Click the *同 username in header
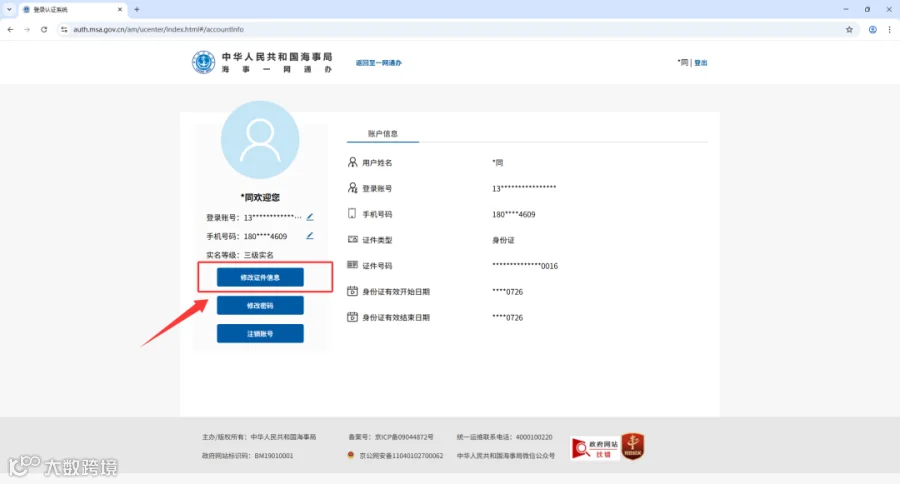900x484 pixels. [682, 63]
